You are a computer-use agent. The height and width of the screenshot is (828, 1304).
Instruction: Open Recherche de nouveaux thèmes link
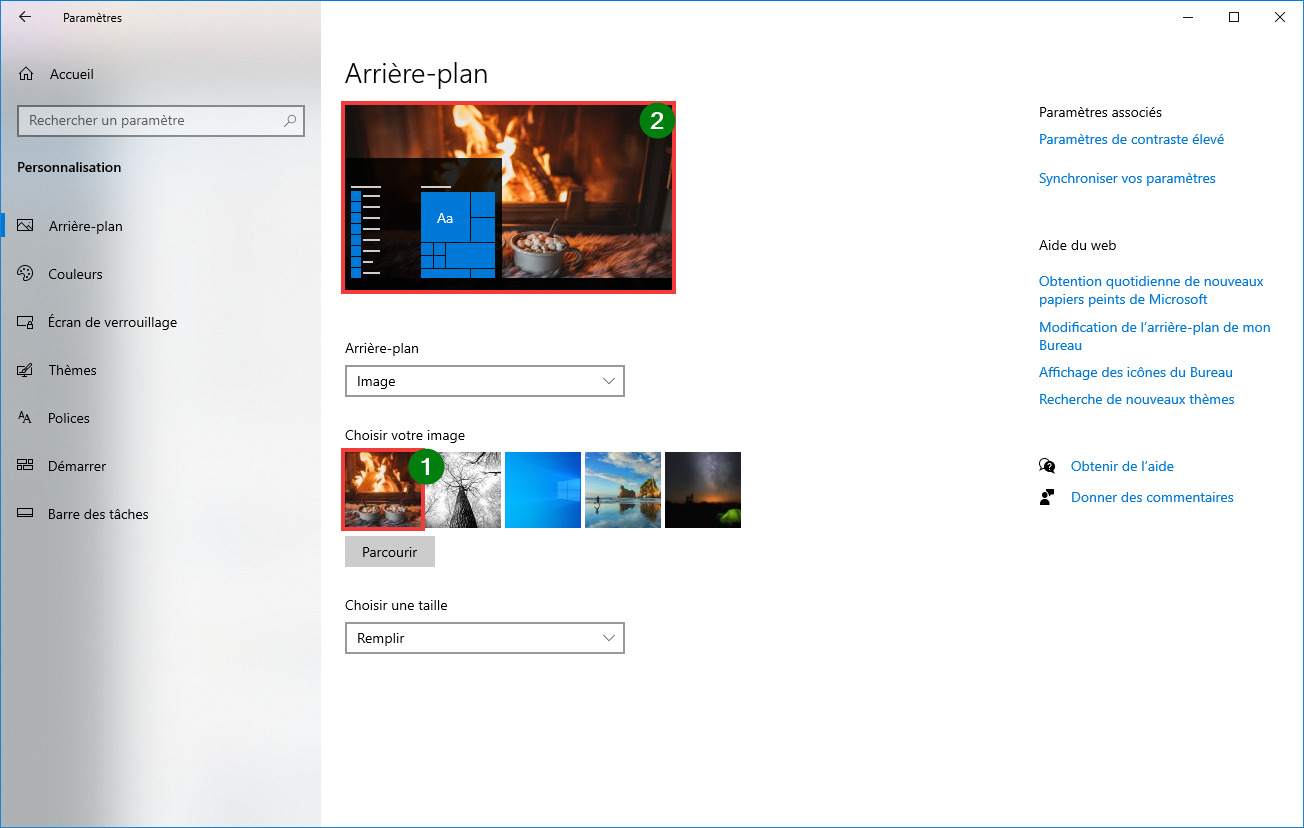tap(1137, 399)
